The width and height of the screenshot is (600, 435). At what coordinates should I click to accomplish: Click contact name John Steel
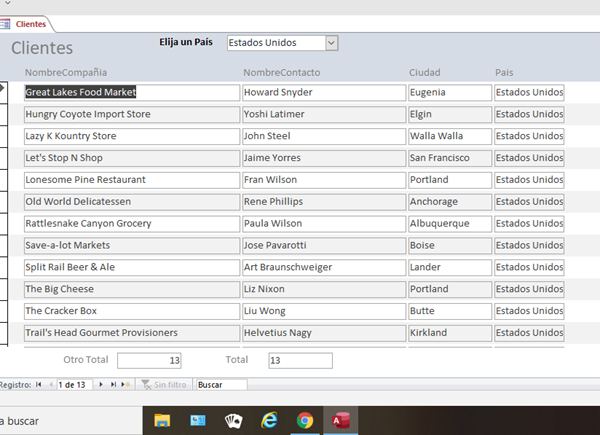coord(324,136)
